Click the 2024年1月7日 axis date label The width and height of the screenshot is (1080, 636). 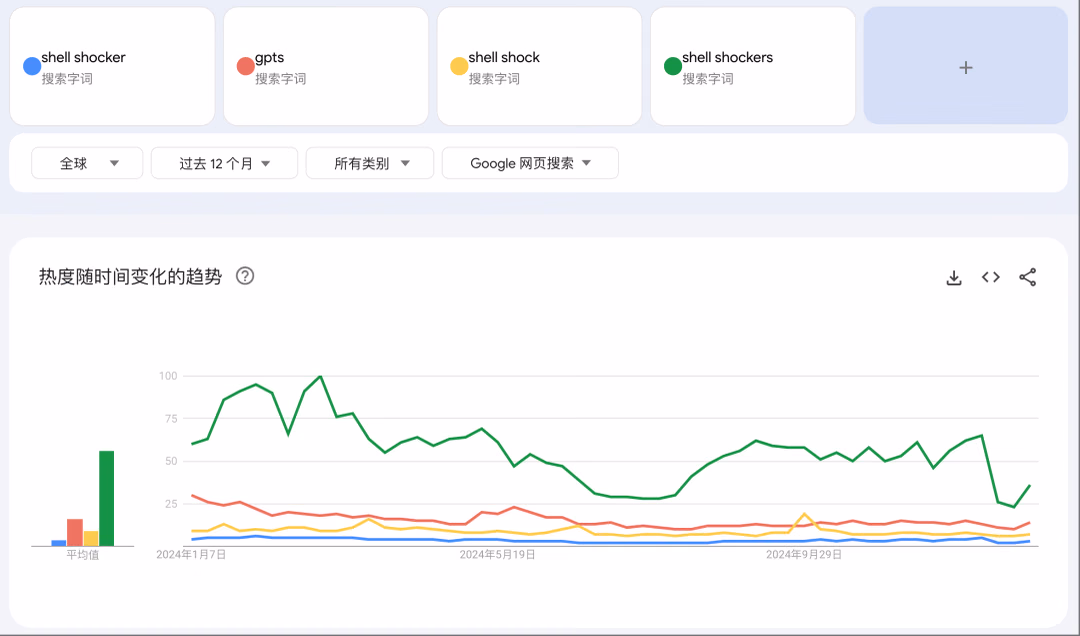click(x=191, y=555)
